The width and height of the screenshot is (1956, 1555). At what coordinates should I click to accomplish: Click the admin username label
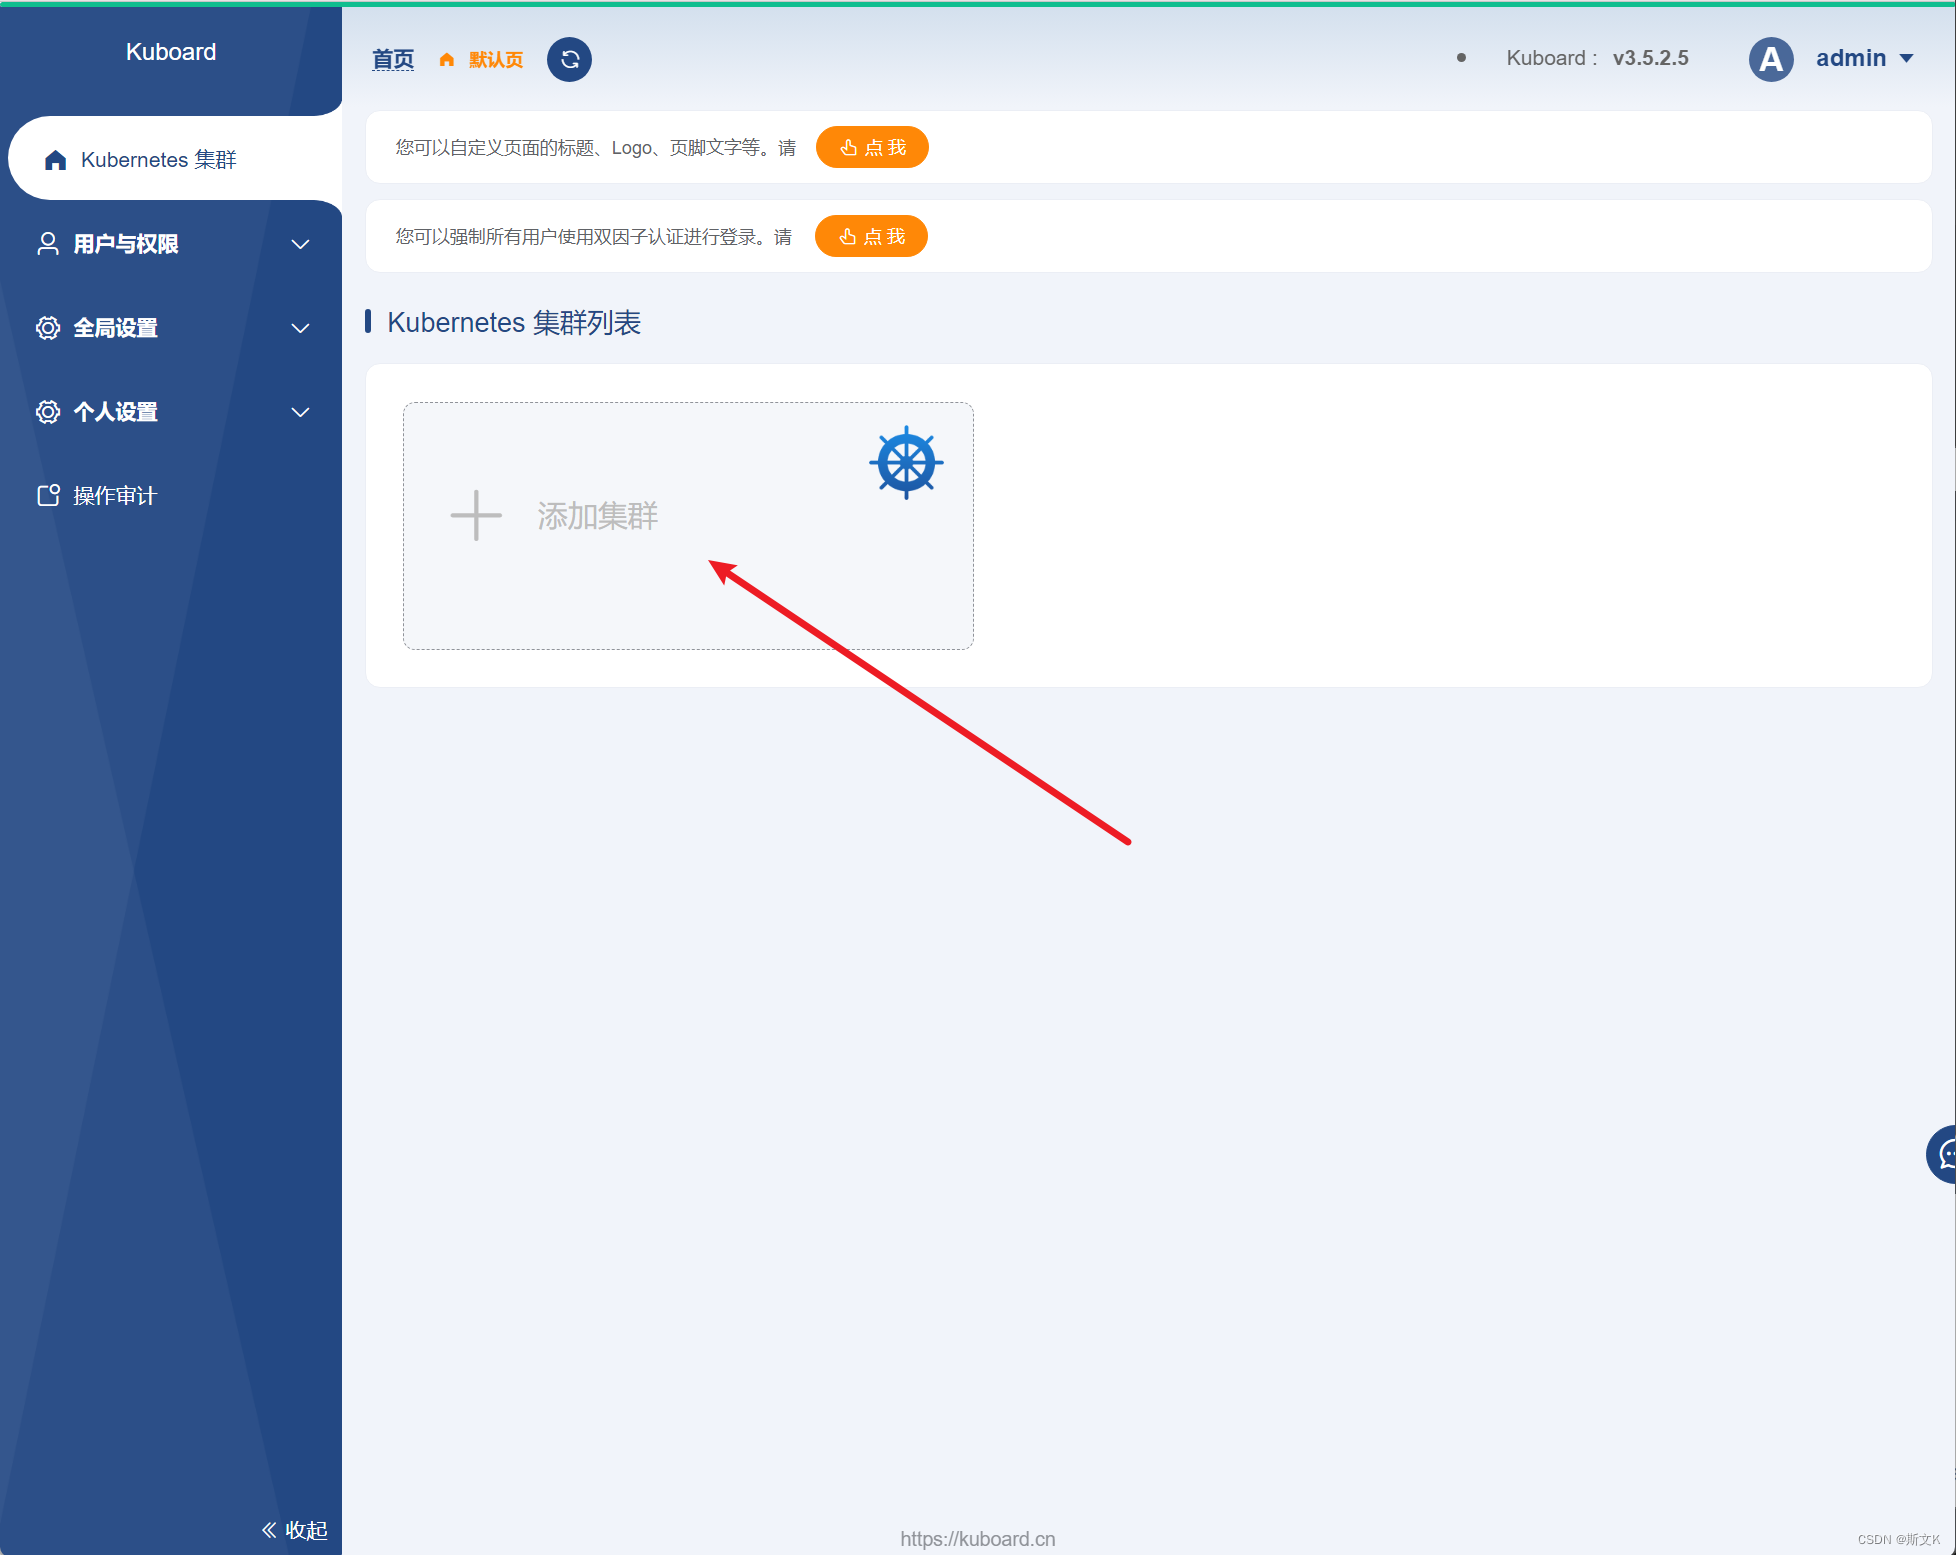(1851, 58)
